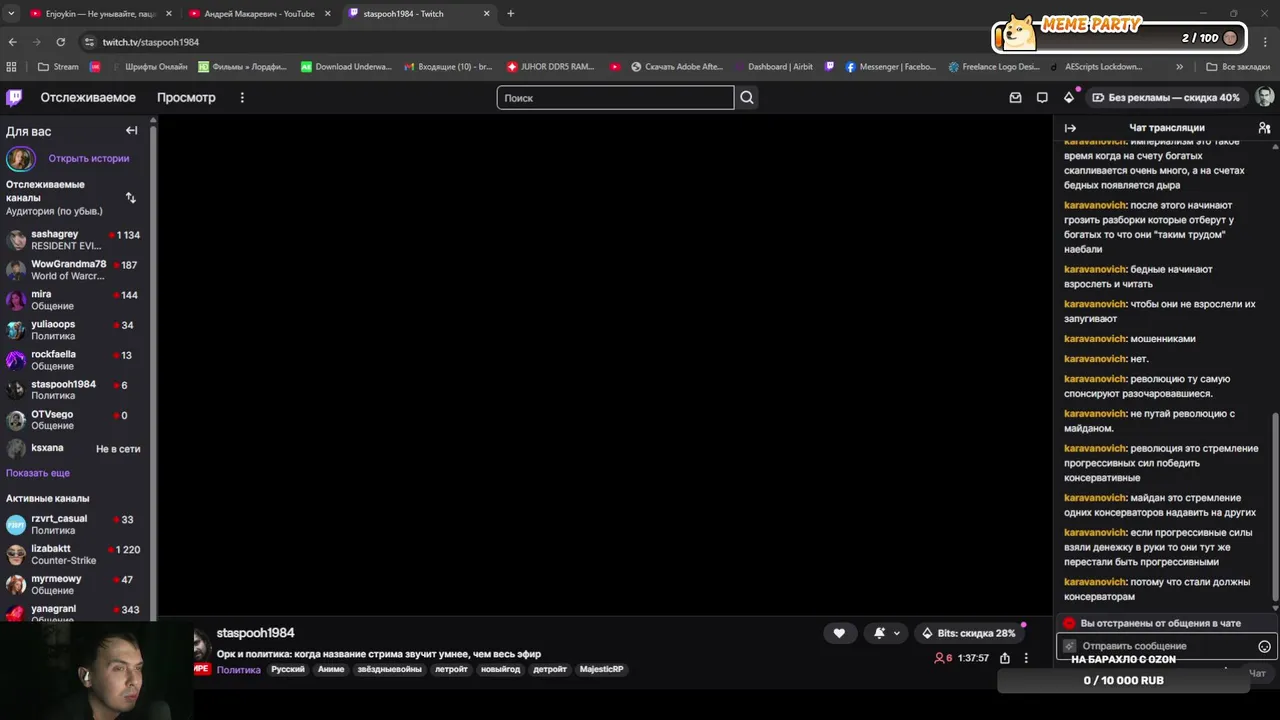The width and height of the screenshot is (1280, 720).
Task: Click 'Bits: скидка 28%' button
Action: pyautogui.click(x=967, y=633)
